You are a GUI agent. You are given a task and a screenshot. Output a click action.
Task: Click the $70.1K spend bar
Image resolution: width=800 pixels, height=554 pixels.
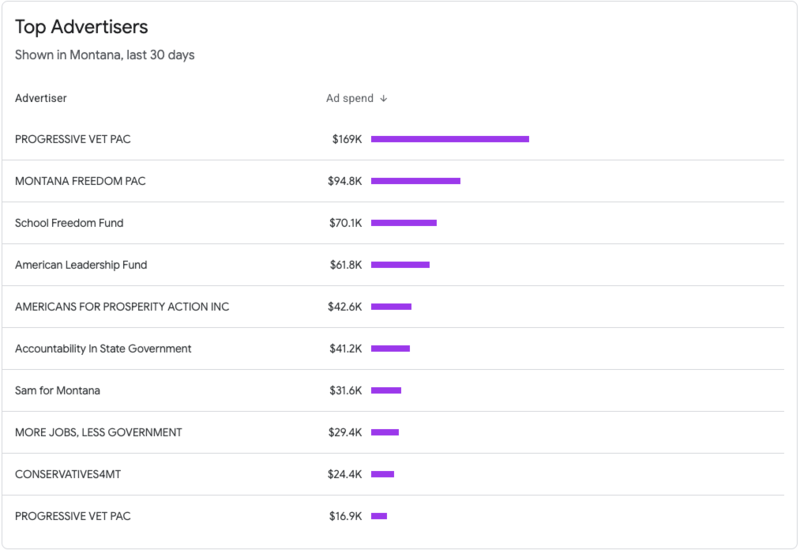[x=404, y=223]
